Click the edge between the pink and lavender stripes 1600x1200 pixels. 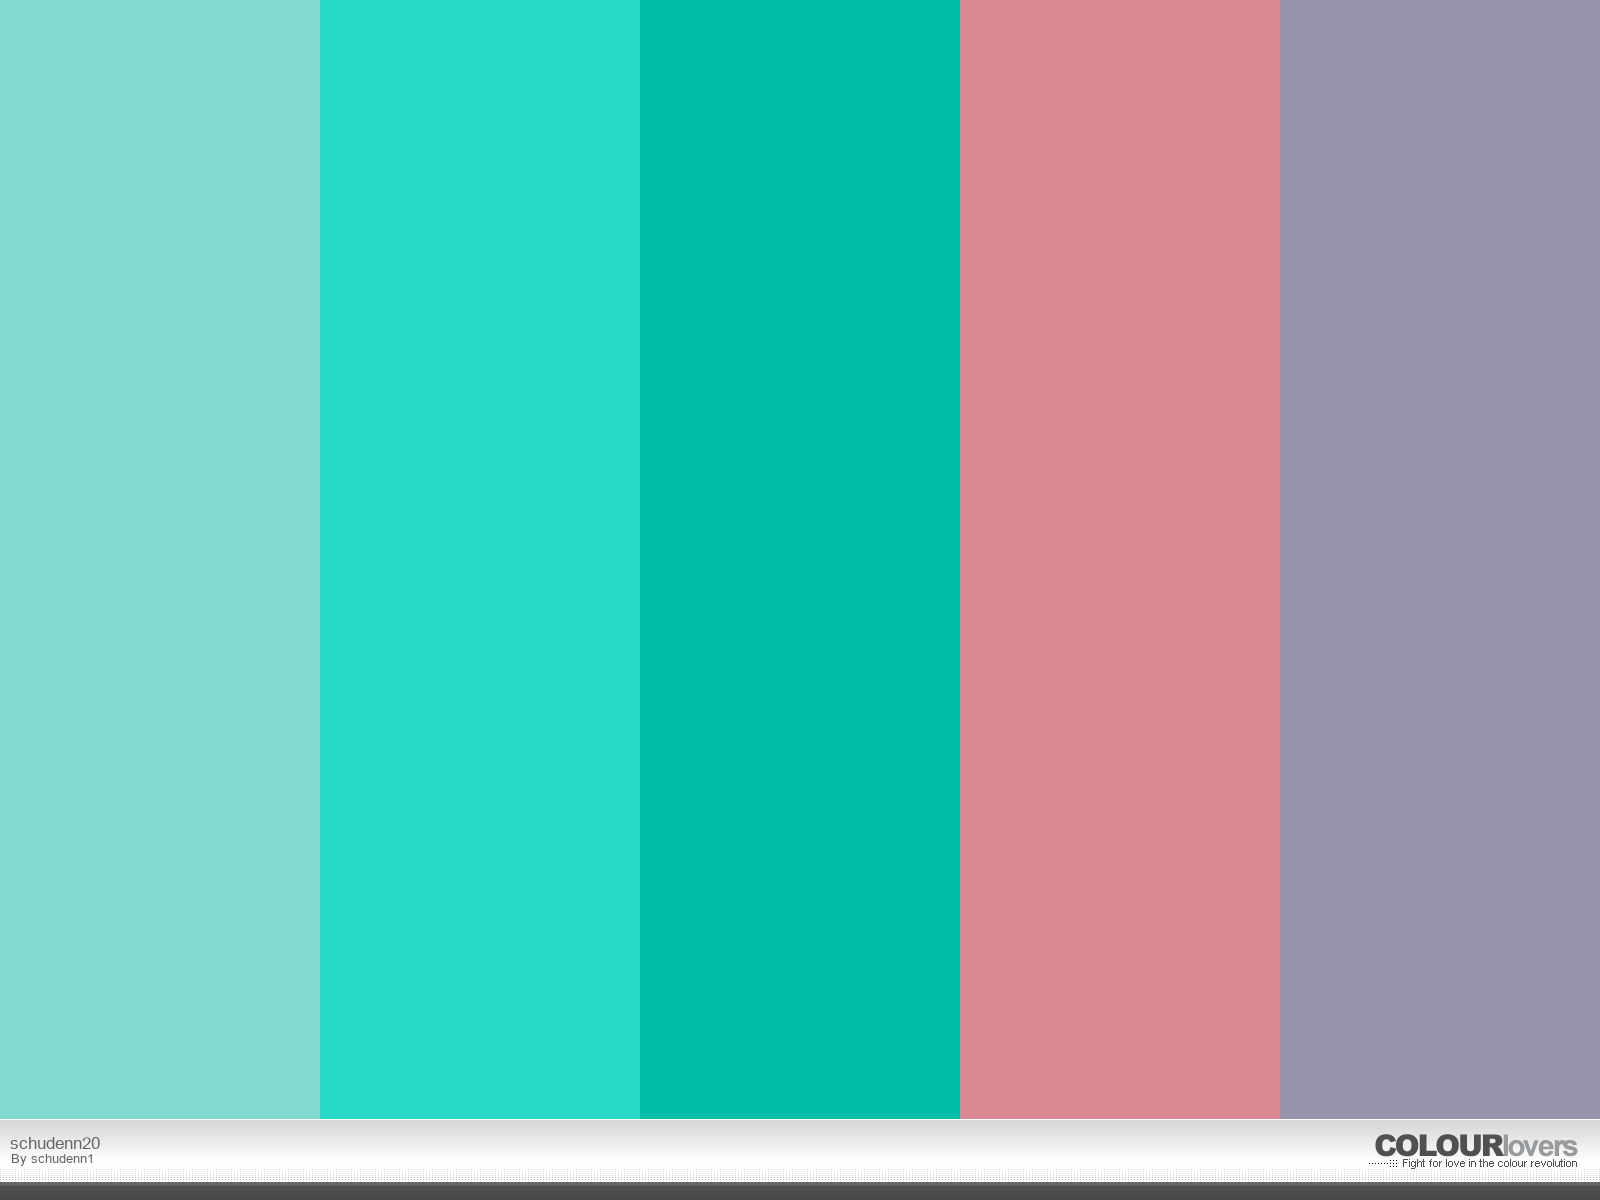click(1280, 559)
